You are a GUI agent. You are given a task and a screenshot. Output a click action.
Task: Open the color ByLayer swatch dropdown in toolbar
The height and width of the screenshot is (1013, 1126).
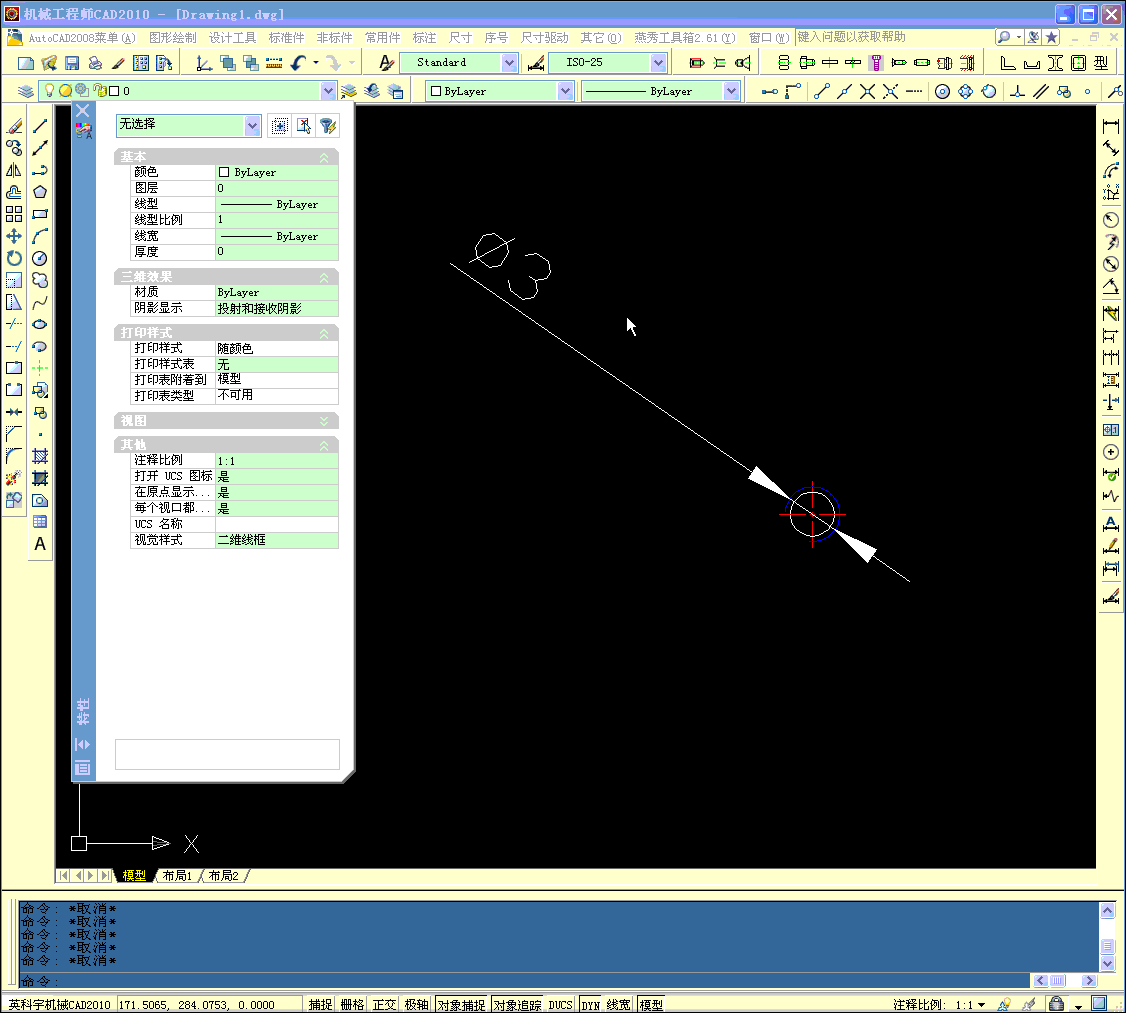tap(565, 91)
